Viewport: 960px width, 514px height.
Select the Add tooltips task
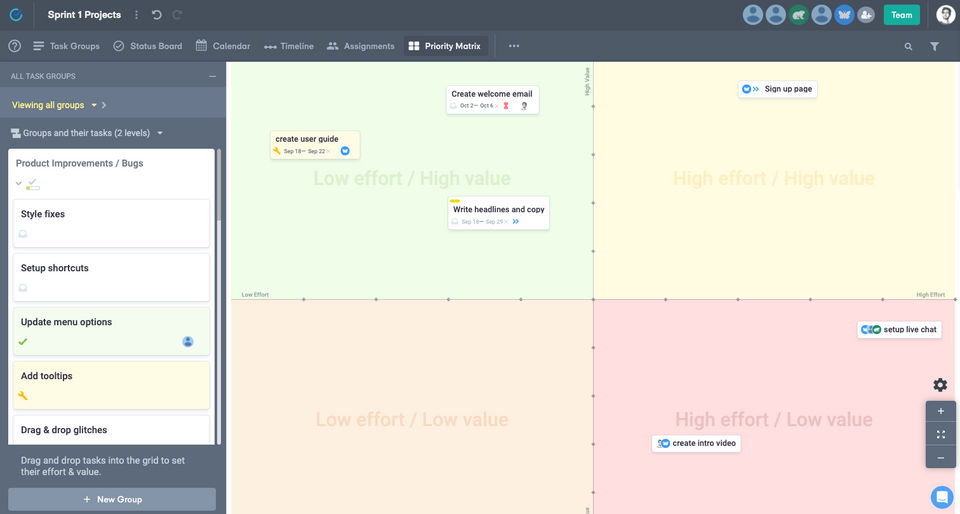111,385
